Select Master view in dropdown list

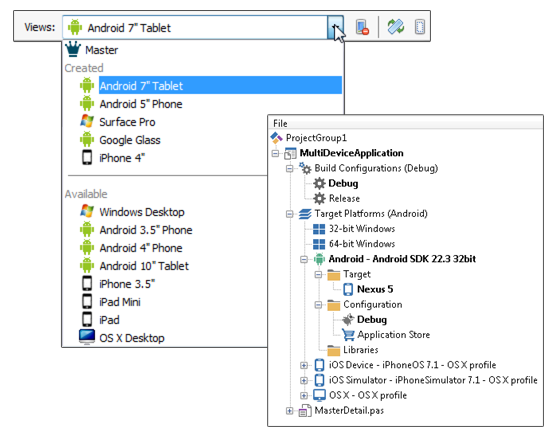tap(101, 50)
